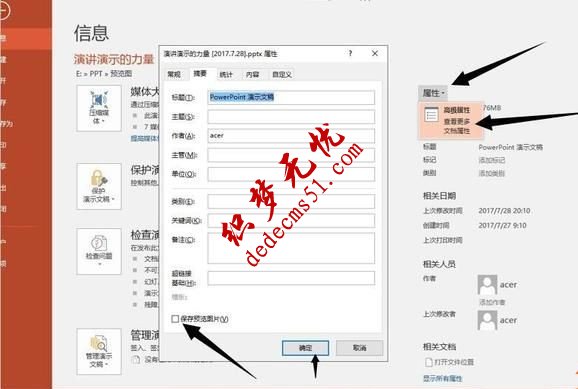The height and width of the screenshot is (389, 578).
Task: Click the back arrow circle in sidebar
Action: [x=4, y=10]
